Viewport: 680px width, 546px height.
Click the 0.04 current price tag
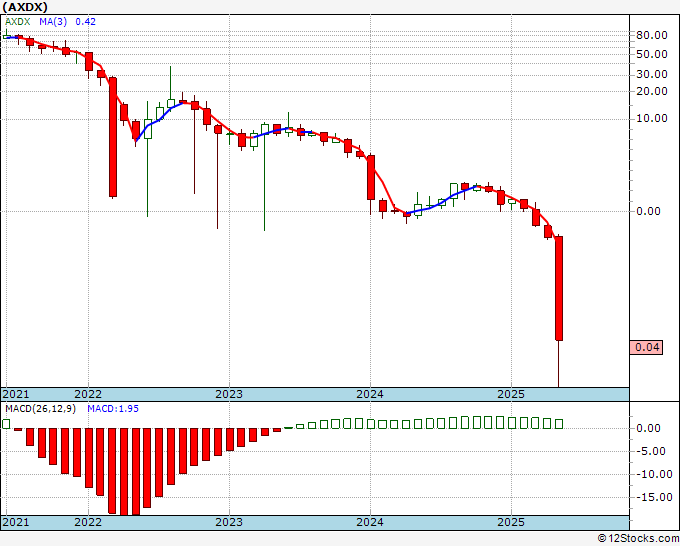(646, 347)
